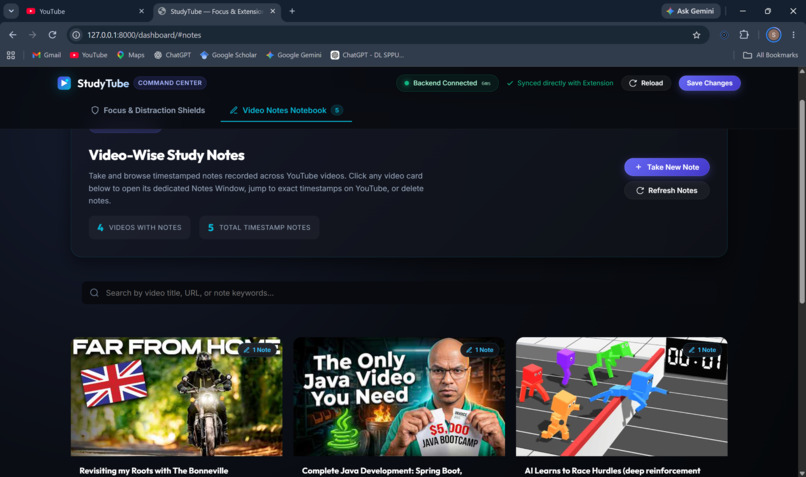This screenshot has height=477, width=806.
Task: Open the All Bookmarks folder
Action: coord(770,55)
